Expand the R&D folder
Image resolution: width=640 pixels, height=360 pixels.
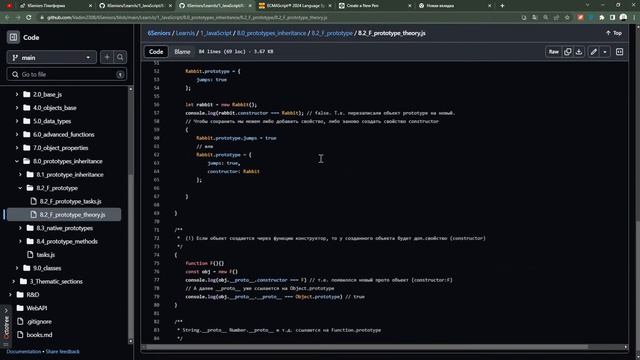click(x=10, y=295)
